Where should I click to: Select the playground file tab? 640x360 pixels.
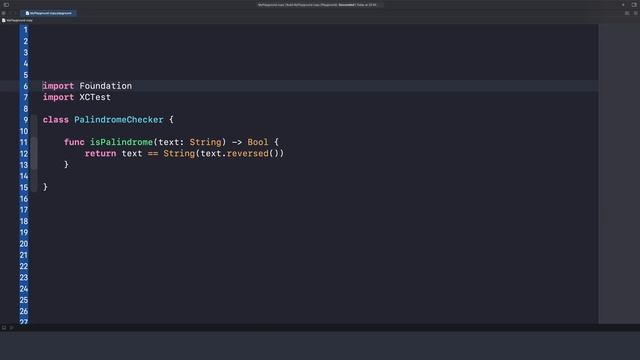[49, 13]
